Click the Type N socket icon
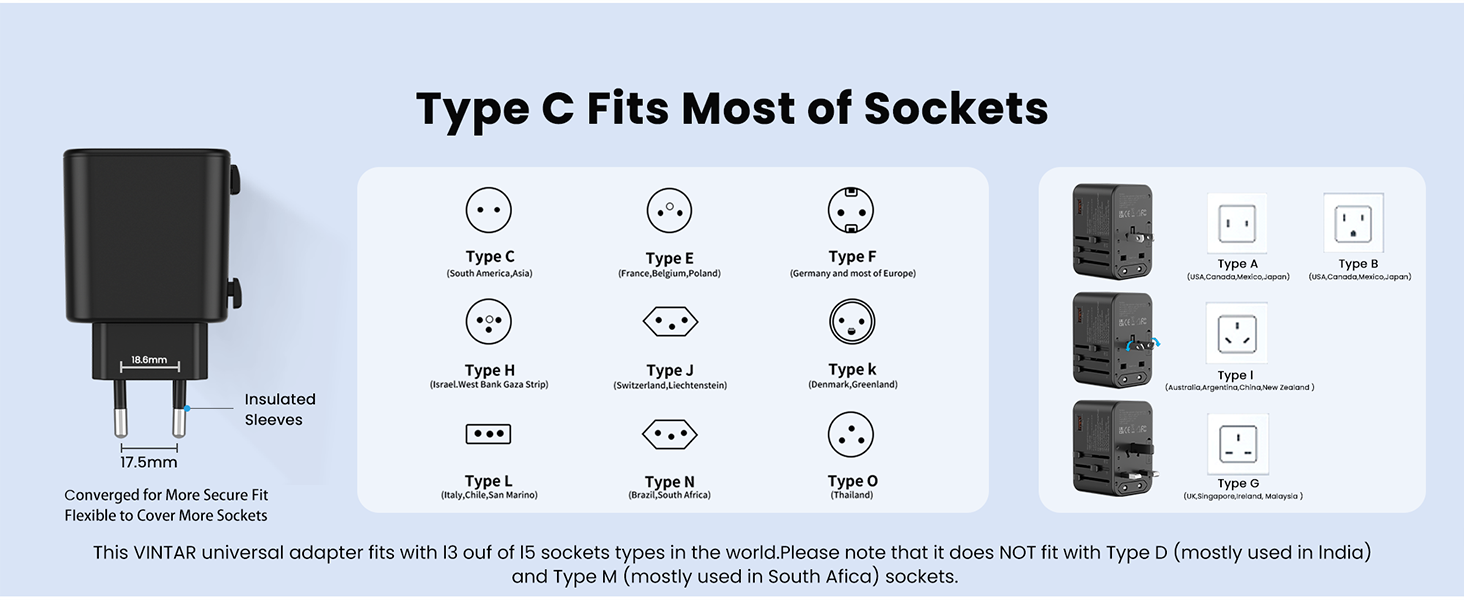 670,434
